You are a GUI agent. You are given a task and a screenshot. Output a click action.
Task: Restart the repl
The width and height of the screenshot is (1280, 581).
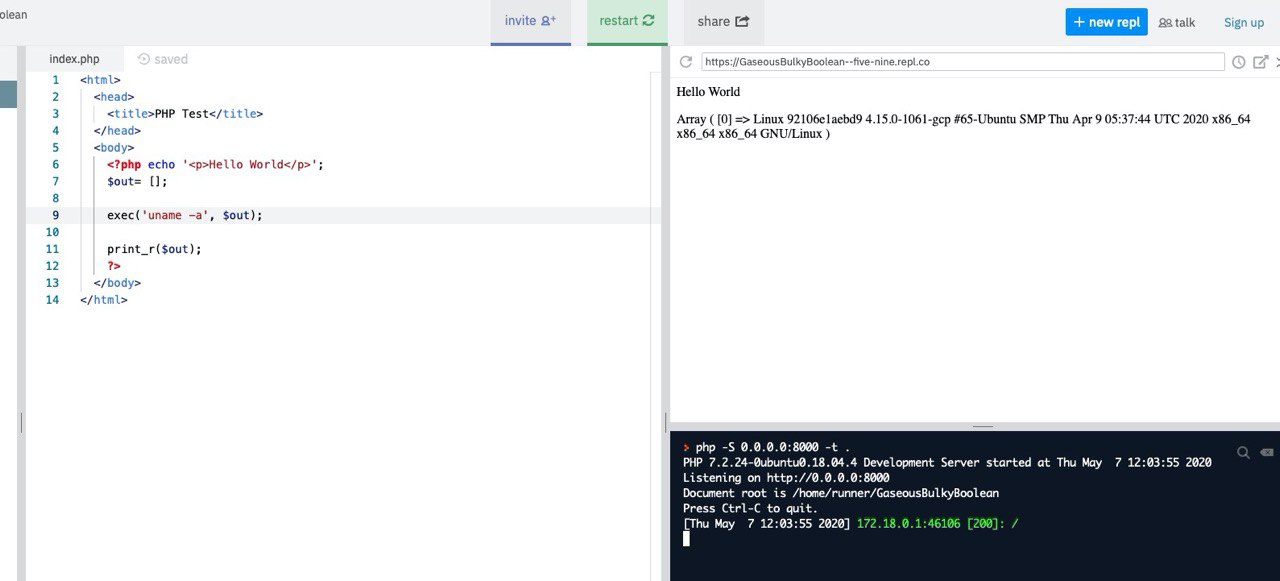tap(627, 21)
